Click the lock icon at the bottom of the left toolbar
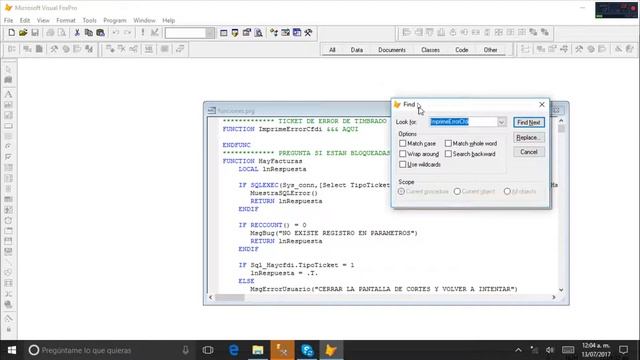640x360 pixels. pyautogui.click(x=8, y=329)
